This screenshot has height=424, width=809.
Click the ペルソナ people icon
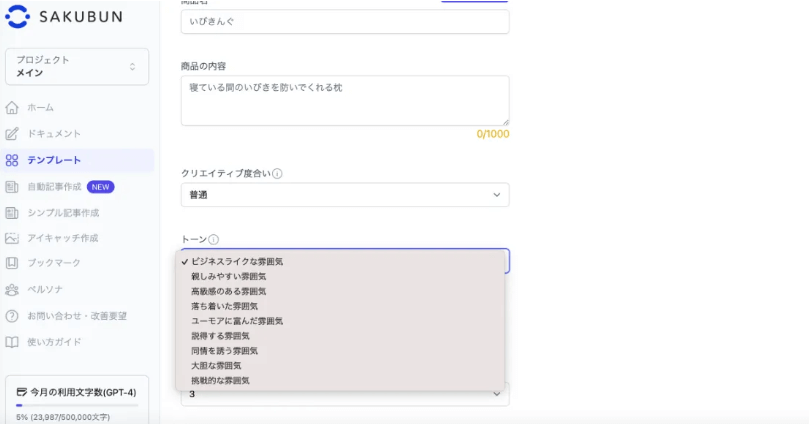(x=12, y=289)
